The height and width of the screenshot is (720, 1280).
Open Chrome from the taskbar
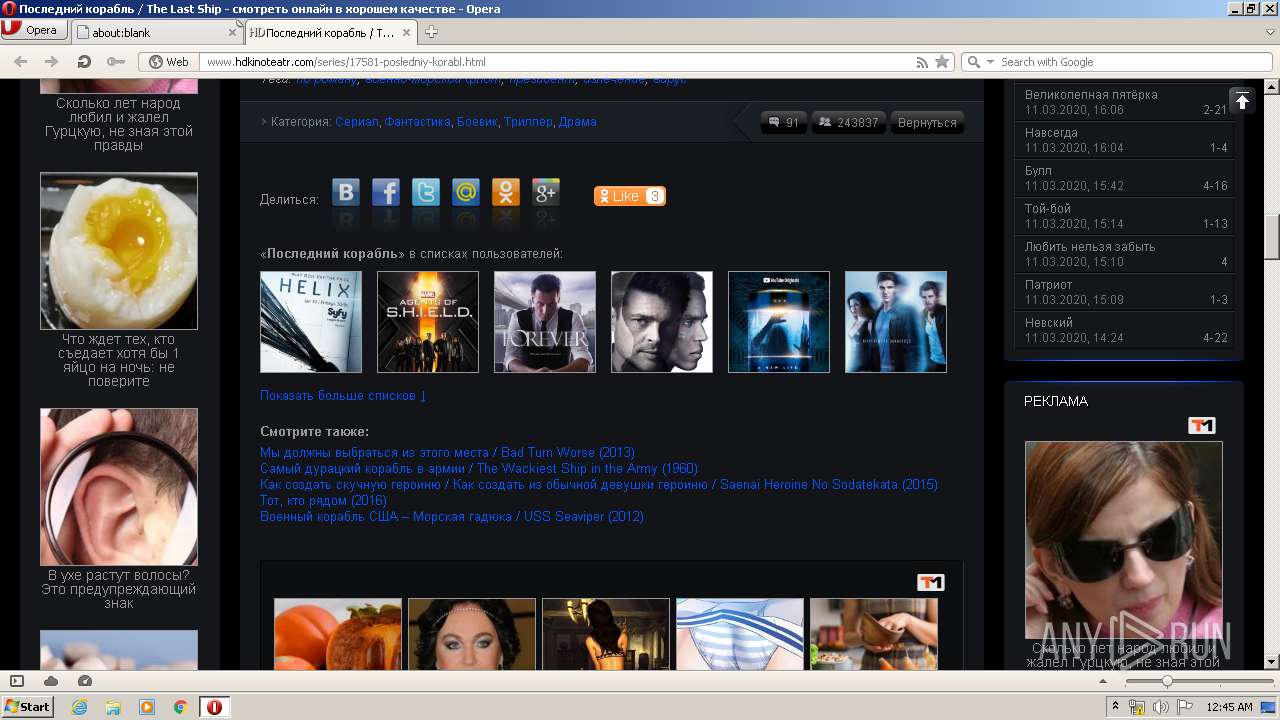[181, 707]
